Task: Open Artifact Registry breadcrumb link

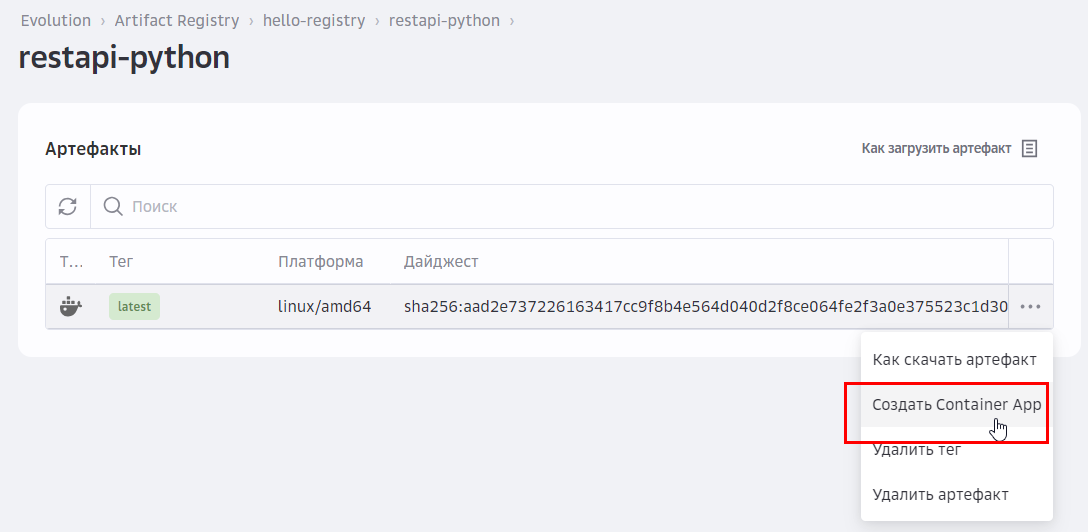Action: (177, 20)
